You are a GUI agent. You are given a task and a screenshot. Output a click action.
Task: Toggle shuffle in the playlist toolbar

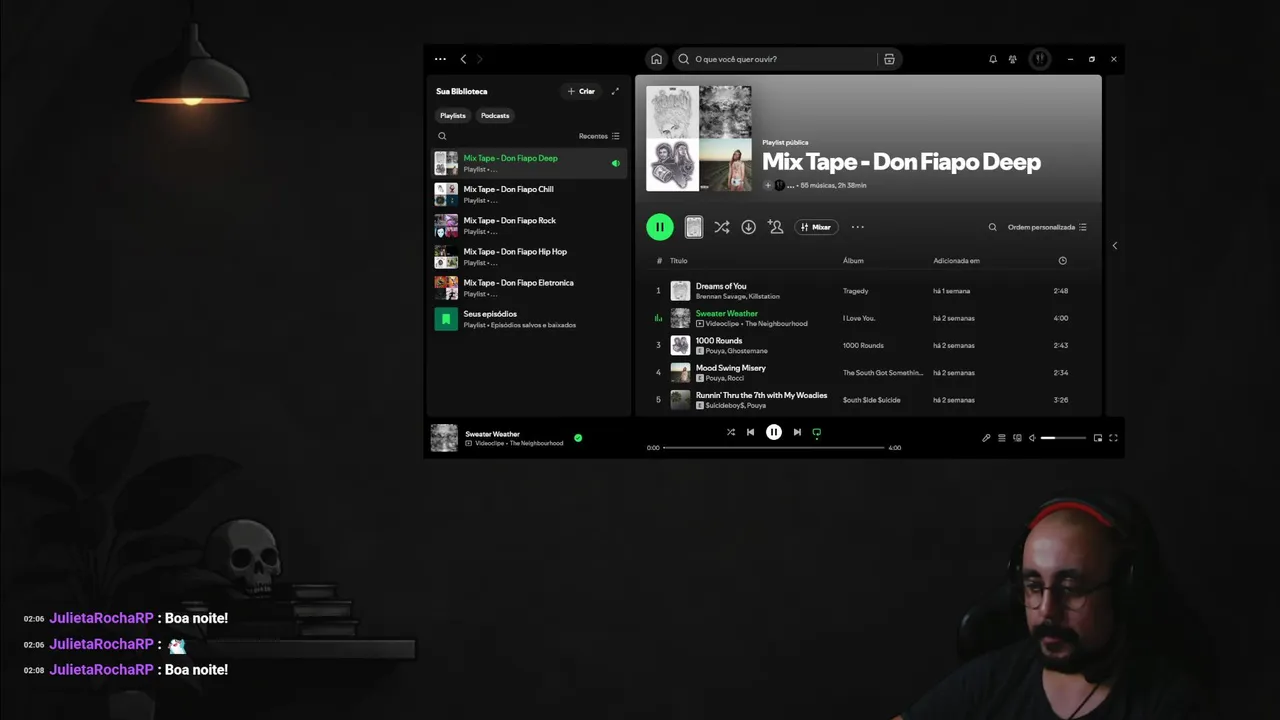pyautogui.click(x=721, y=227)
